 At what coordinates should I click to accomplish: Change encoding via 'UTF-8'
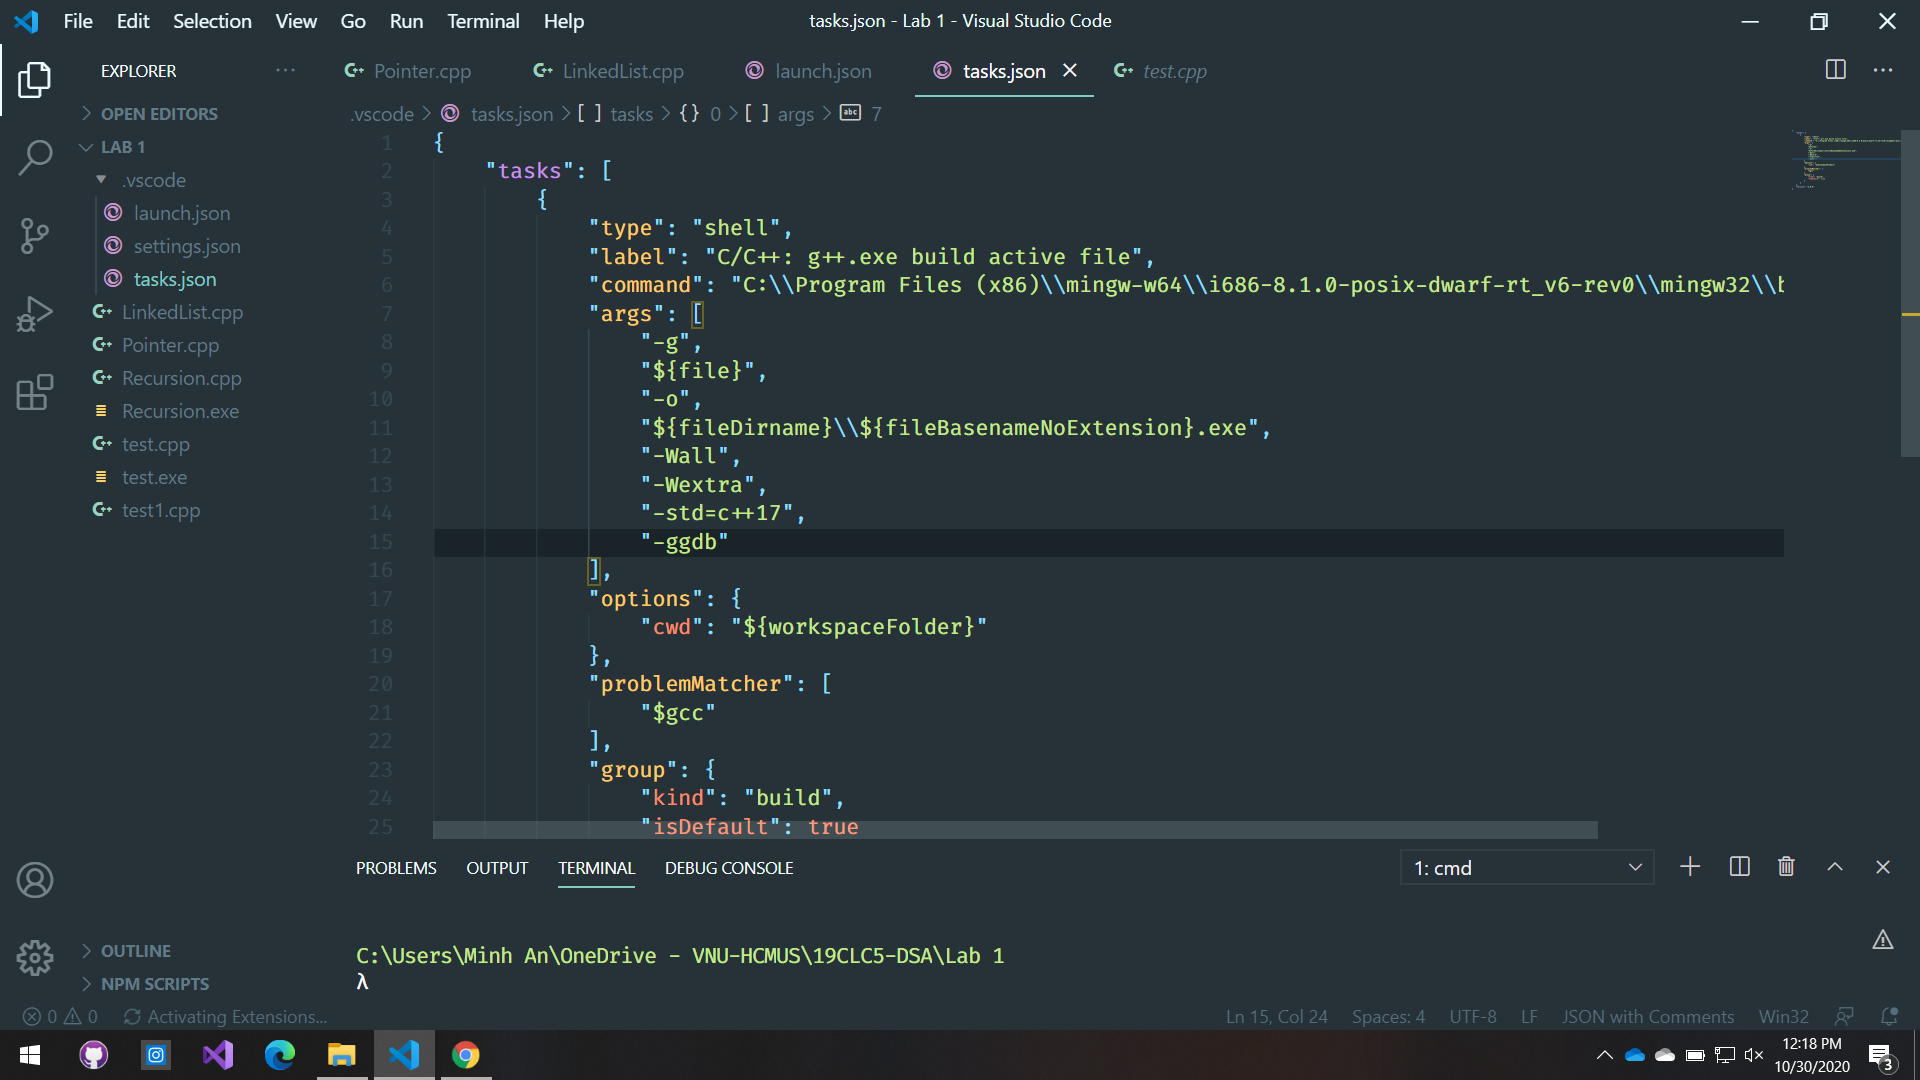click(1473, 1016)
